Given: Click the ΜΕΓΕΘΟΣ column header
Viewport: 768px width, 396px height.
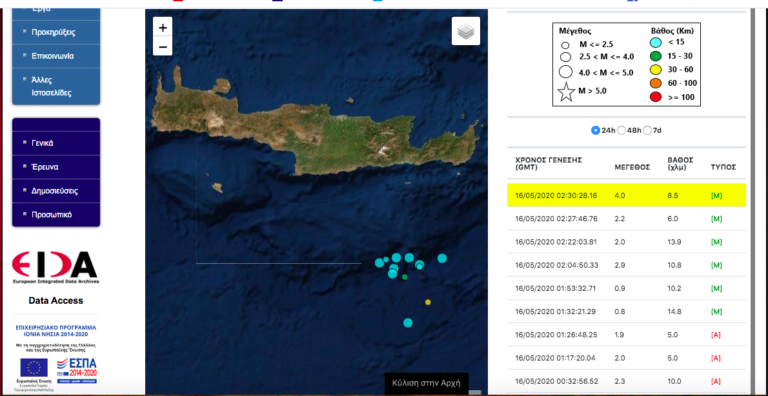Looking at the screenshot, I should [x=632, y=167].
